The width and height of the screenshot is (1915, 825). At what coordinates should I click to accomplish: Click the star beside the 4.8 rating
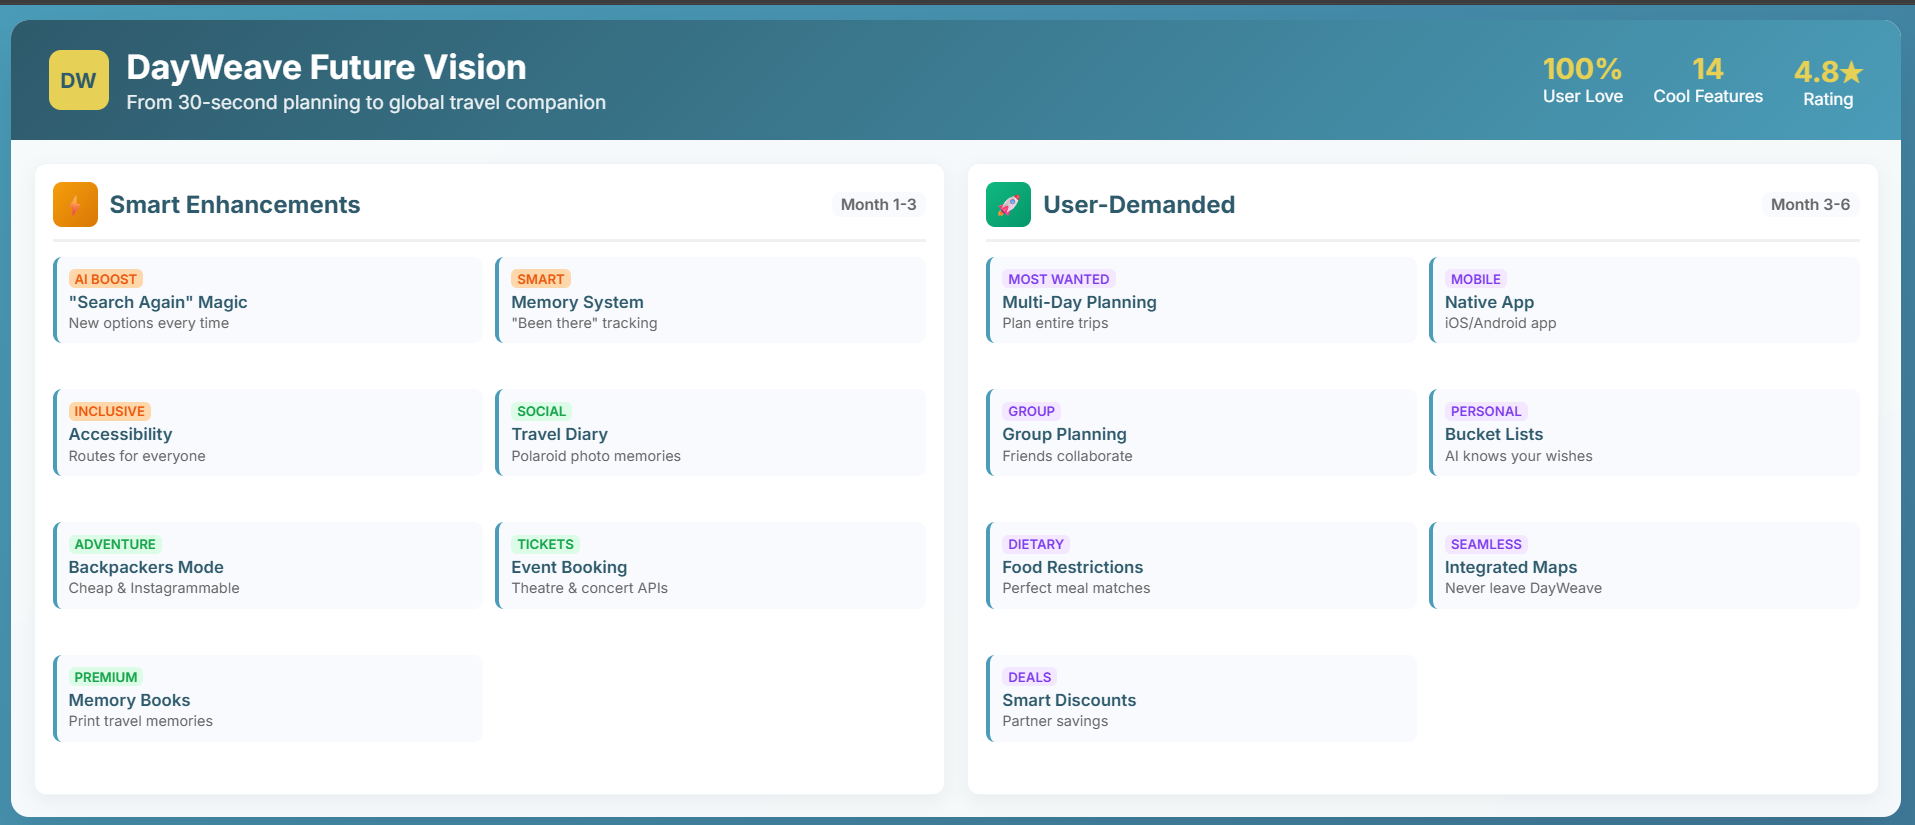coord(1852,72)
